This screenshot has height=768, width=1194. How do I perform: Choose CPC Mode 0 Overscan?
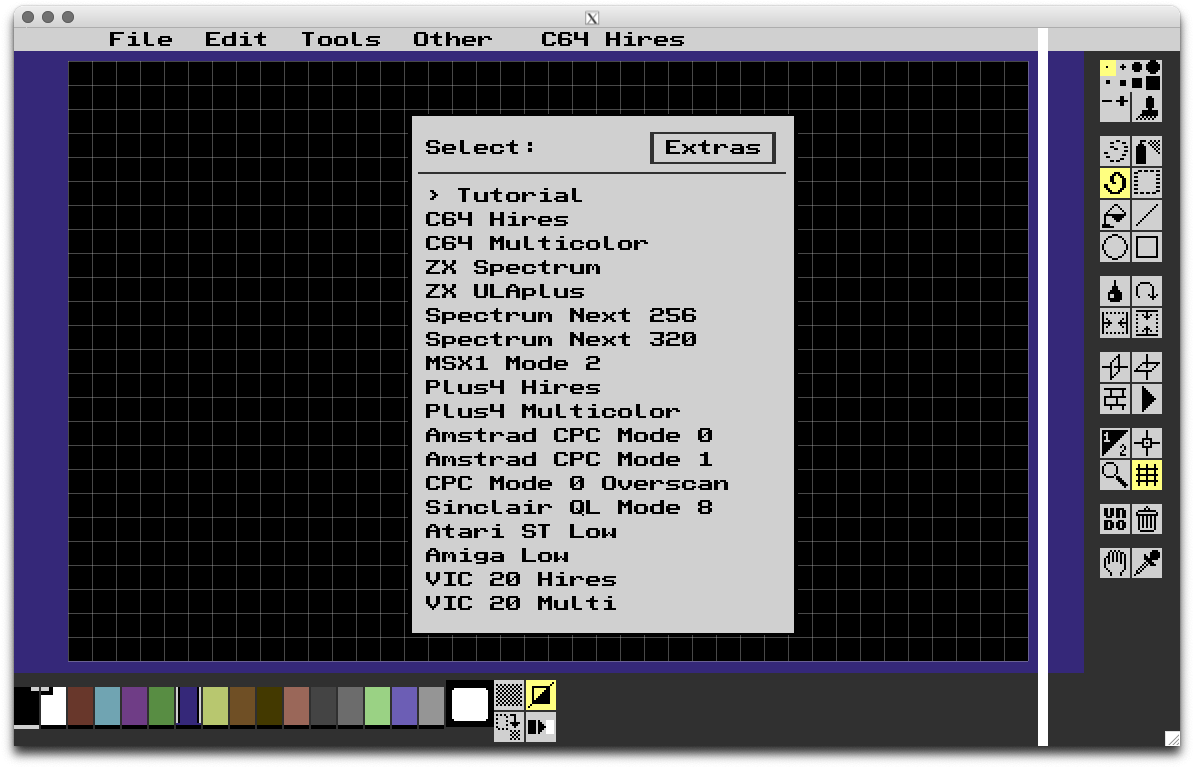(577, 483)
